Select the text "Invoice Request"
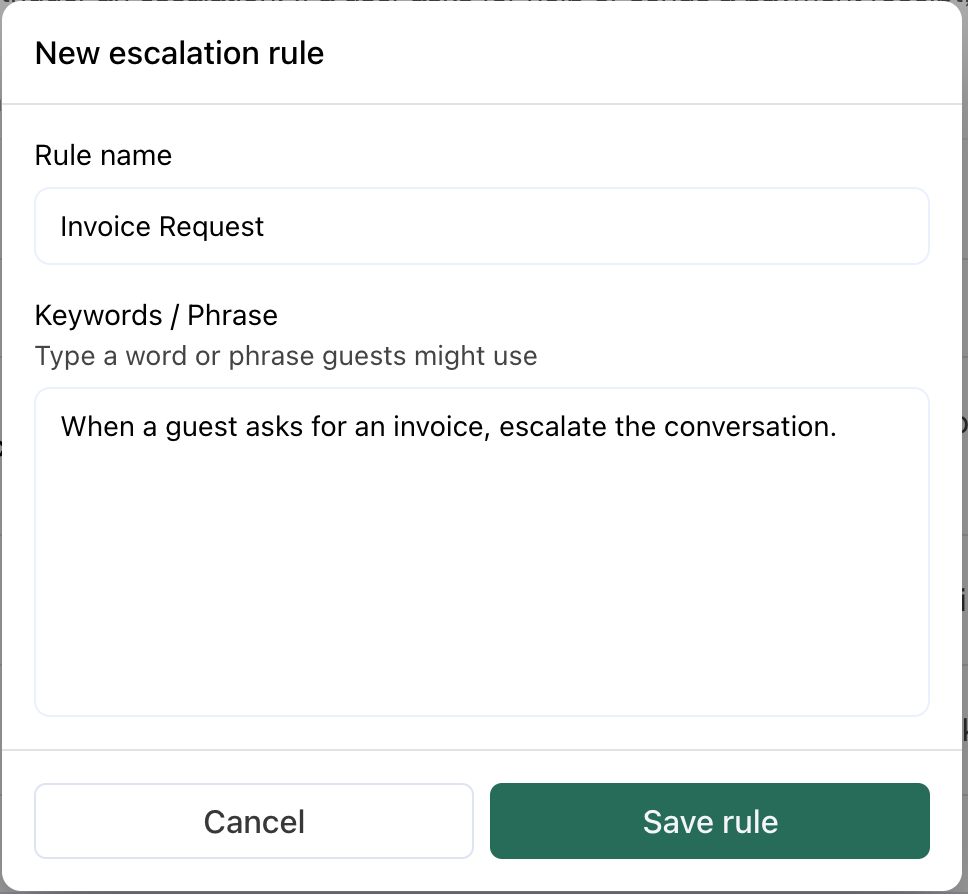The height and width of the screenshot is (894, 968). 161,227
